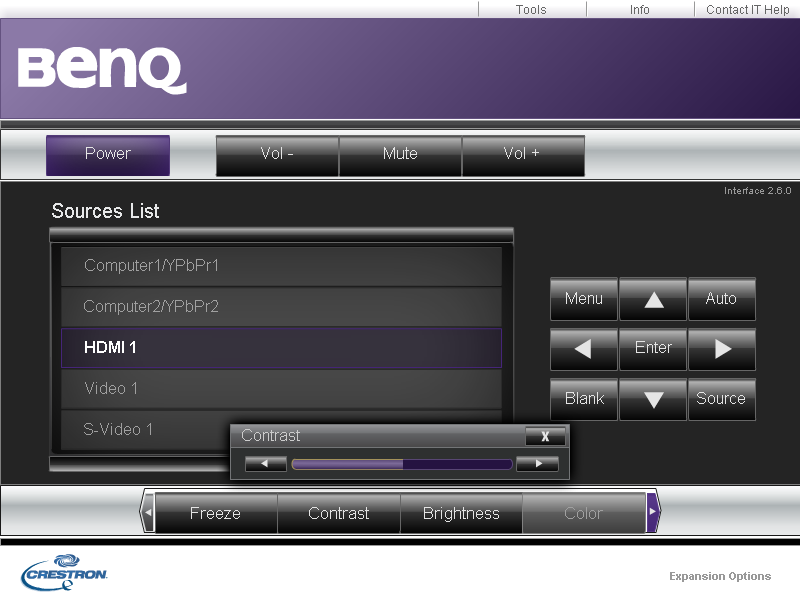Click the Source button
The height and width of the screenshot is (592, 800).
tap(722, 400)
